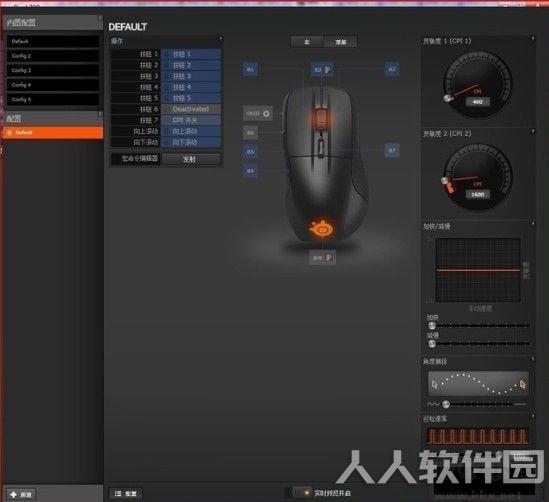The width and height of the screenshot is (549, 502).
Task: Launch the macro editor button
Action: [x=191, y=159]
